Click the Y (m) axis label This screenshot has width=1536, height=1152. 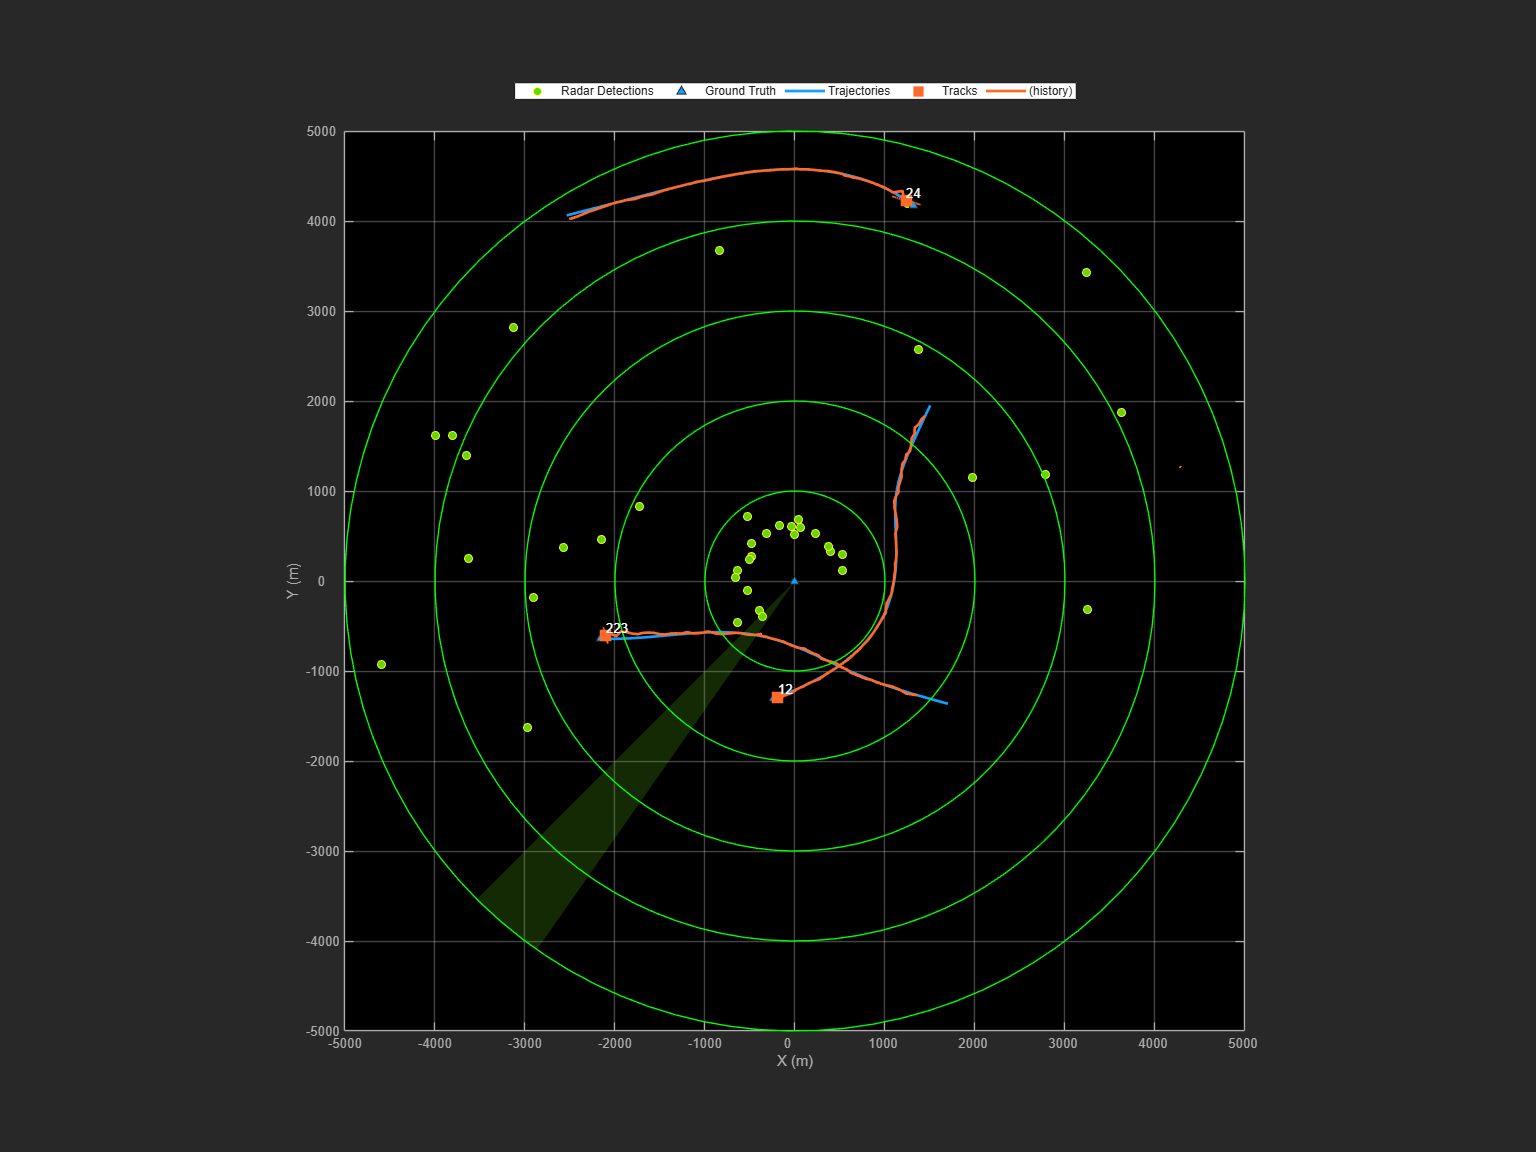pyautogui.click(x=292, y=581)
